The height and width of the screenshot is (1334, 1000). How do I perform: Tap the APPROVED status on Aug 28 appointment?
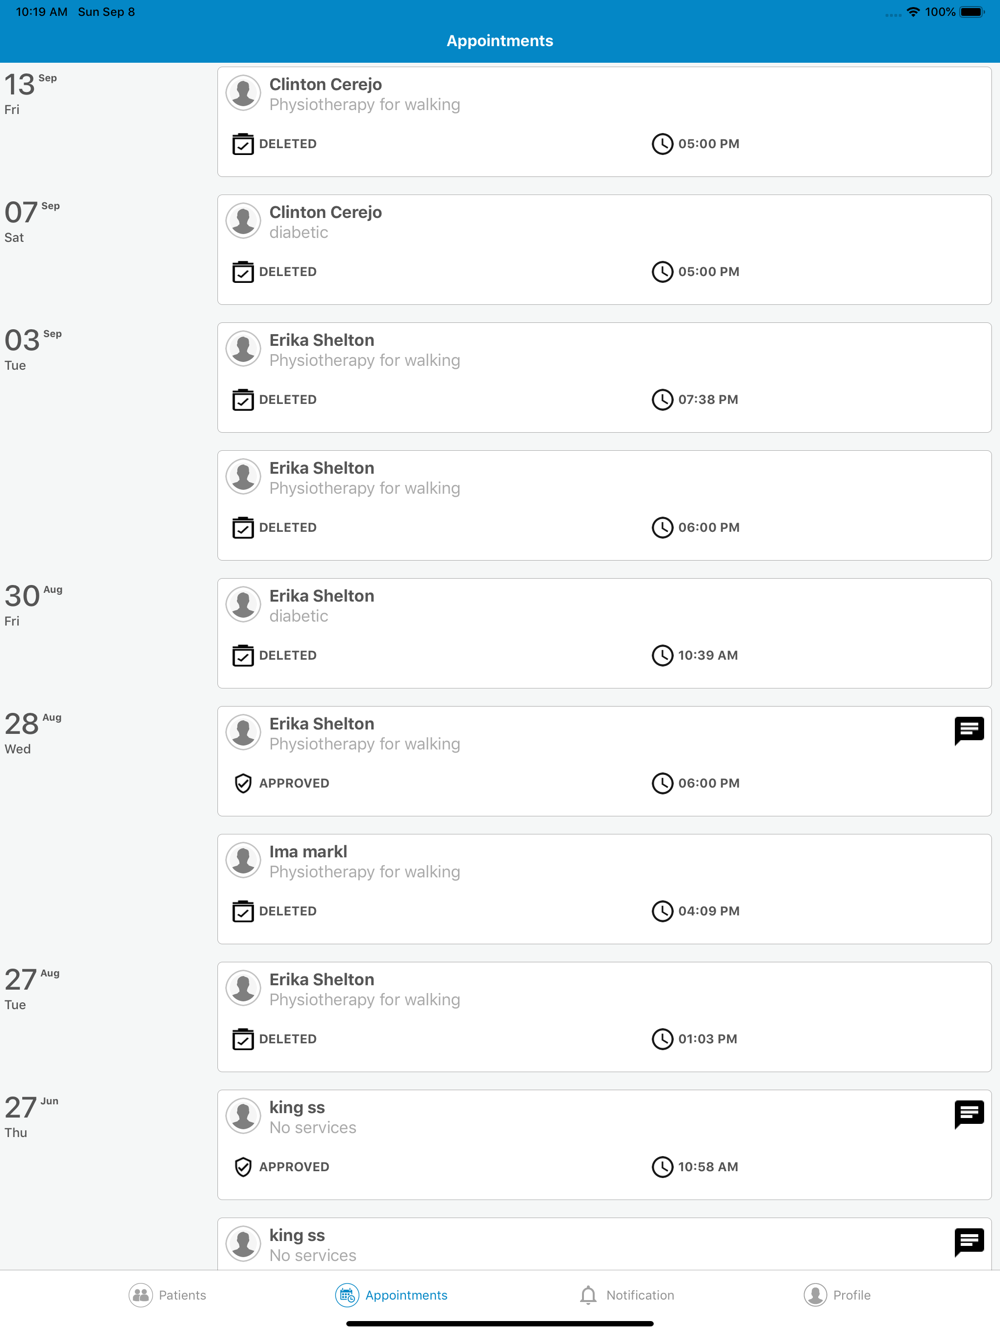pyautogui.click(x=293, y=783)
